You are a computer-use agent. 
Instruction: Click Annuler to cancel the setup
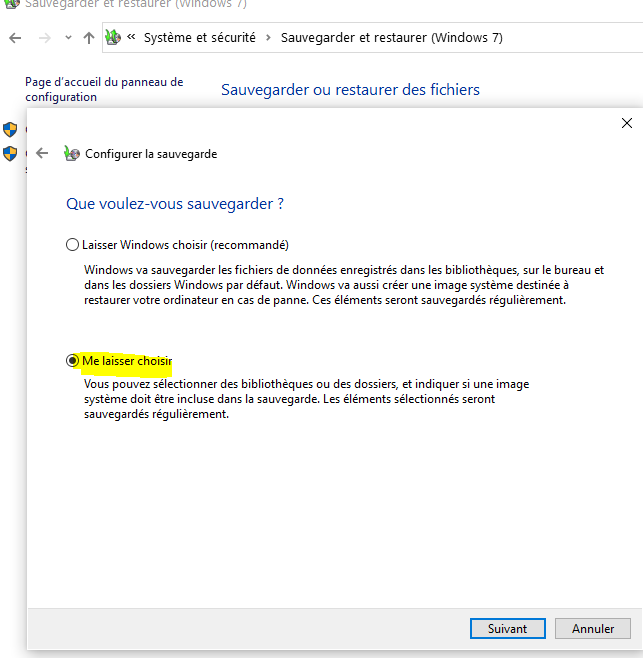pos(593,629)
